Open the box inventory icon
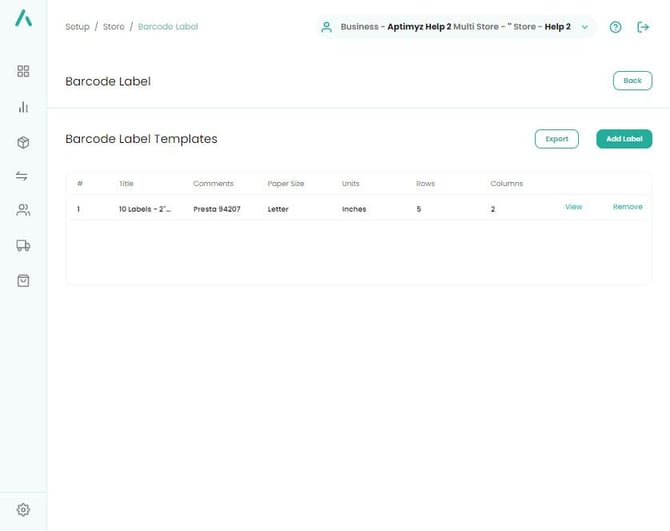Viewport: 670px width, 531px height. 23,142
